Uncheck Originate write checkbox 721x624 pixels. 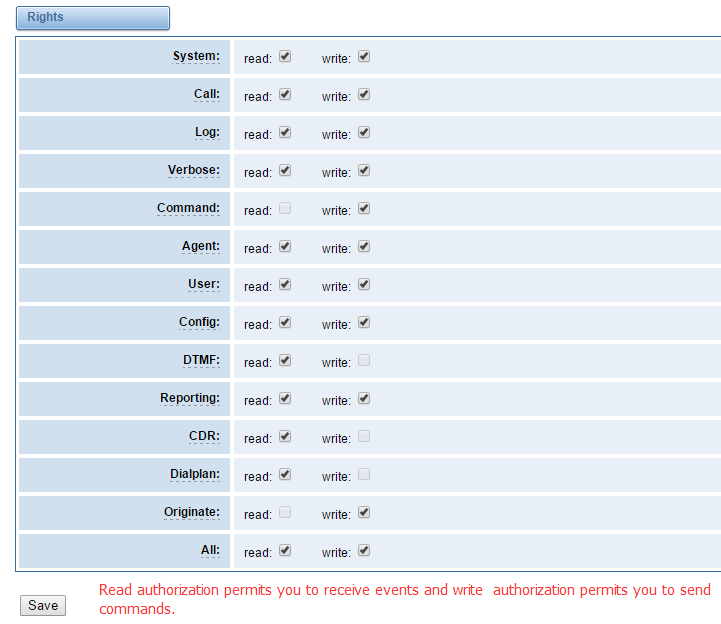[x=364, y=512]
